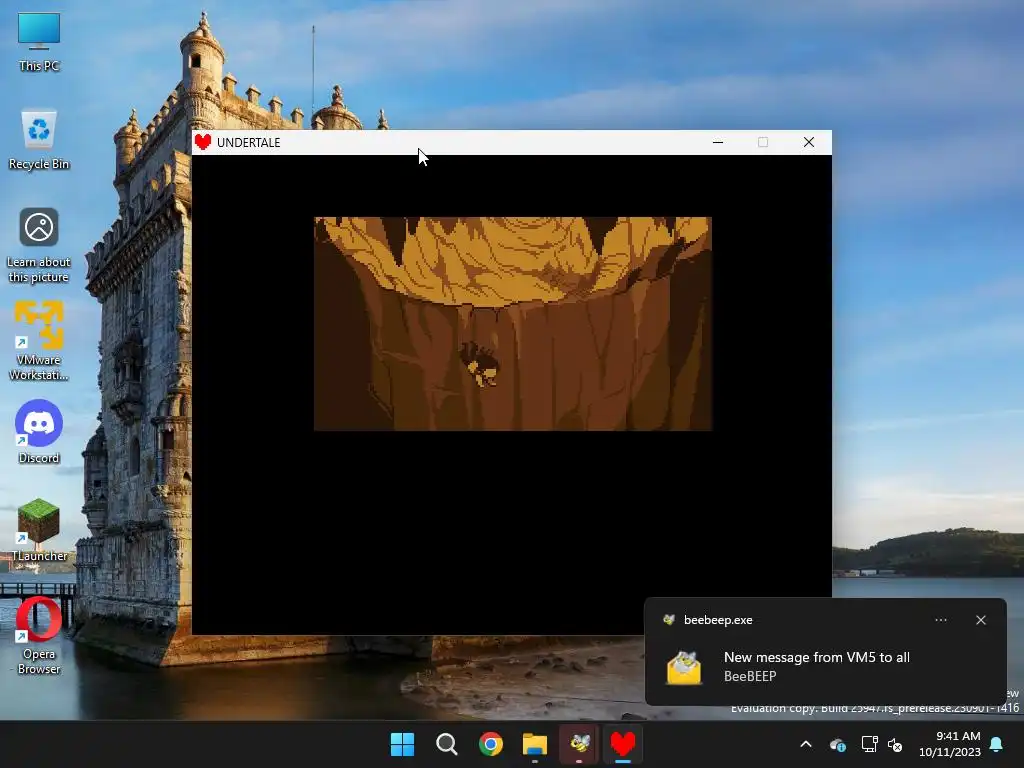This screenshot has height=768, width=1024.
Task: Minimize the UNDERTALE window
Action: (718, 142)
